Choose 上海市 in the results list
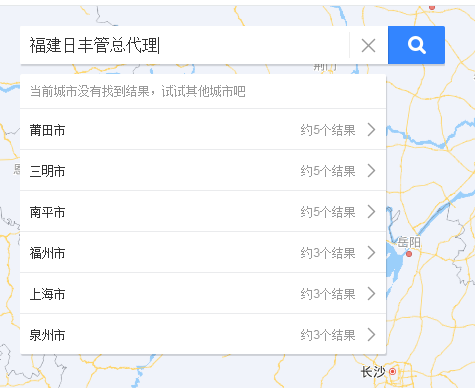 [x=203, y=294]
